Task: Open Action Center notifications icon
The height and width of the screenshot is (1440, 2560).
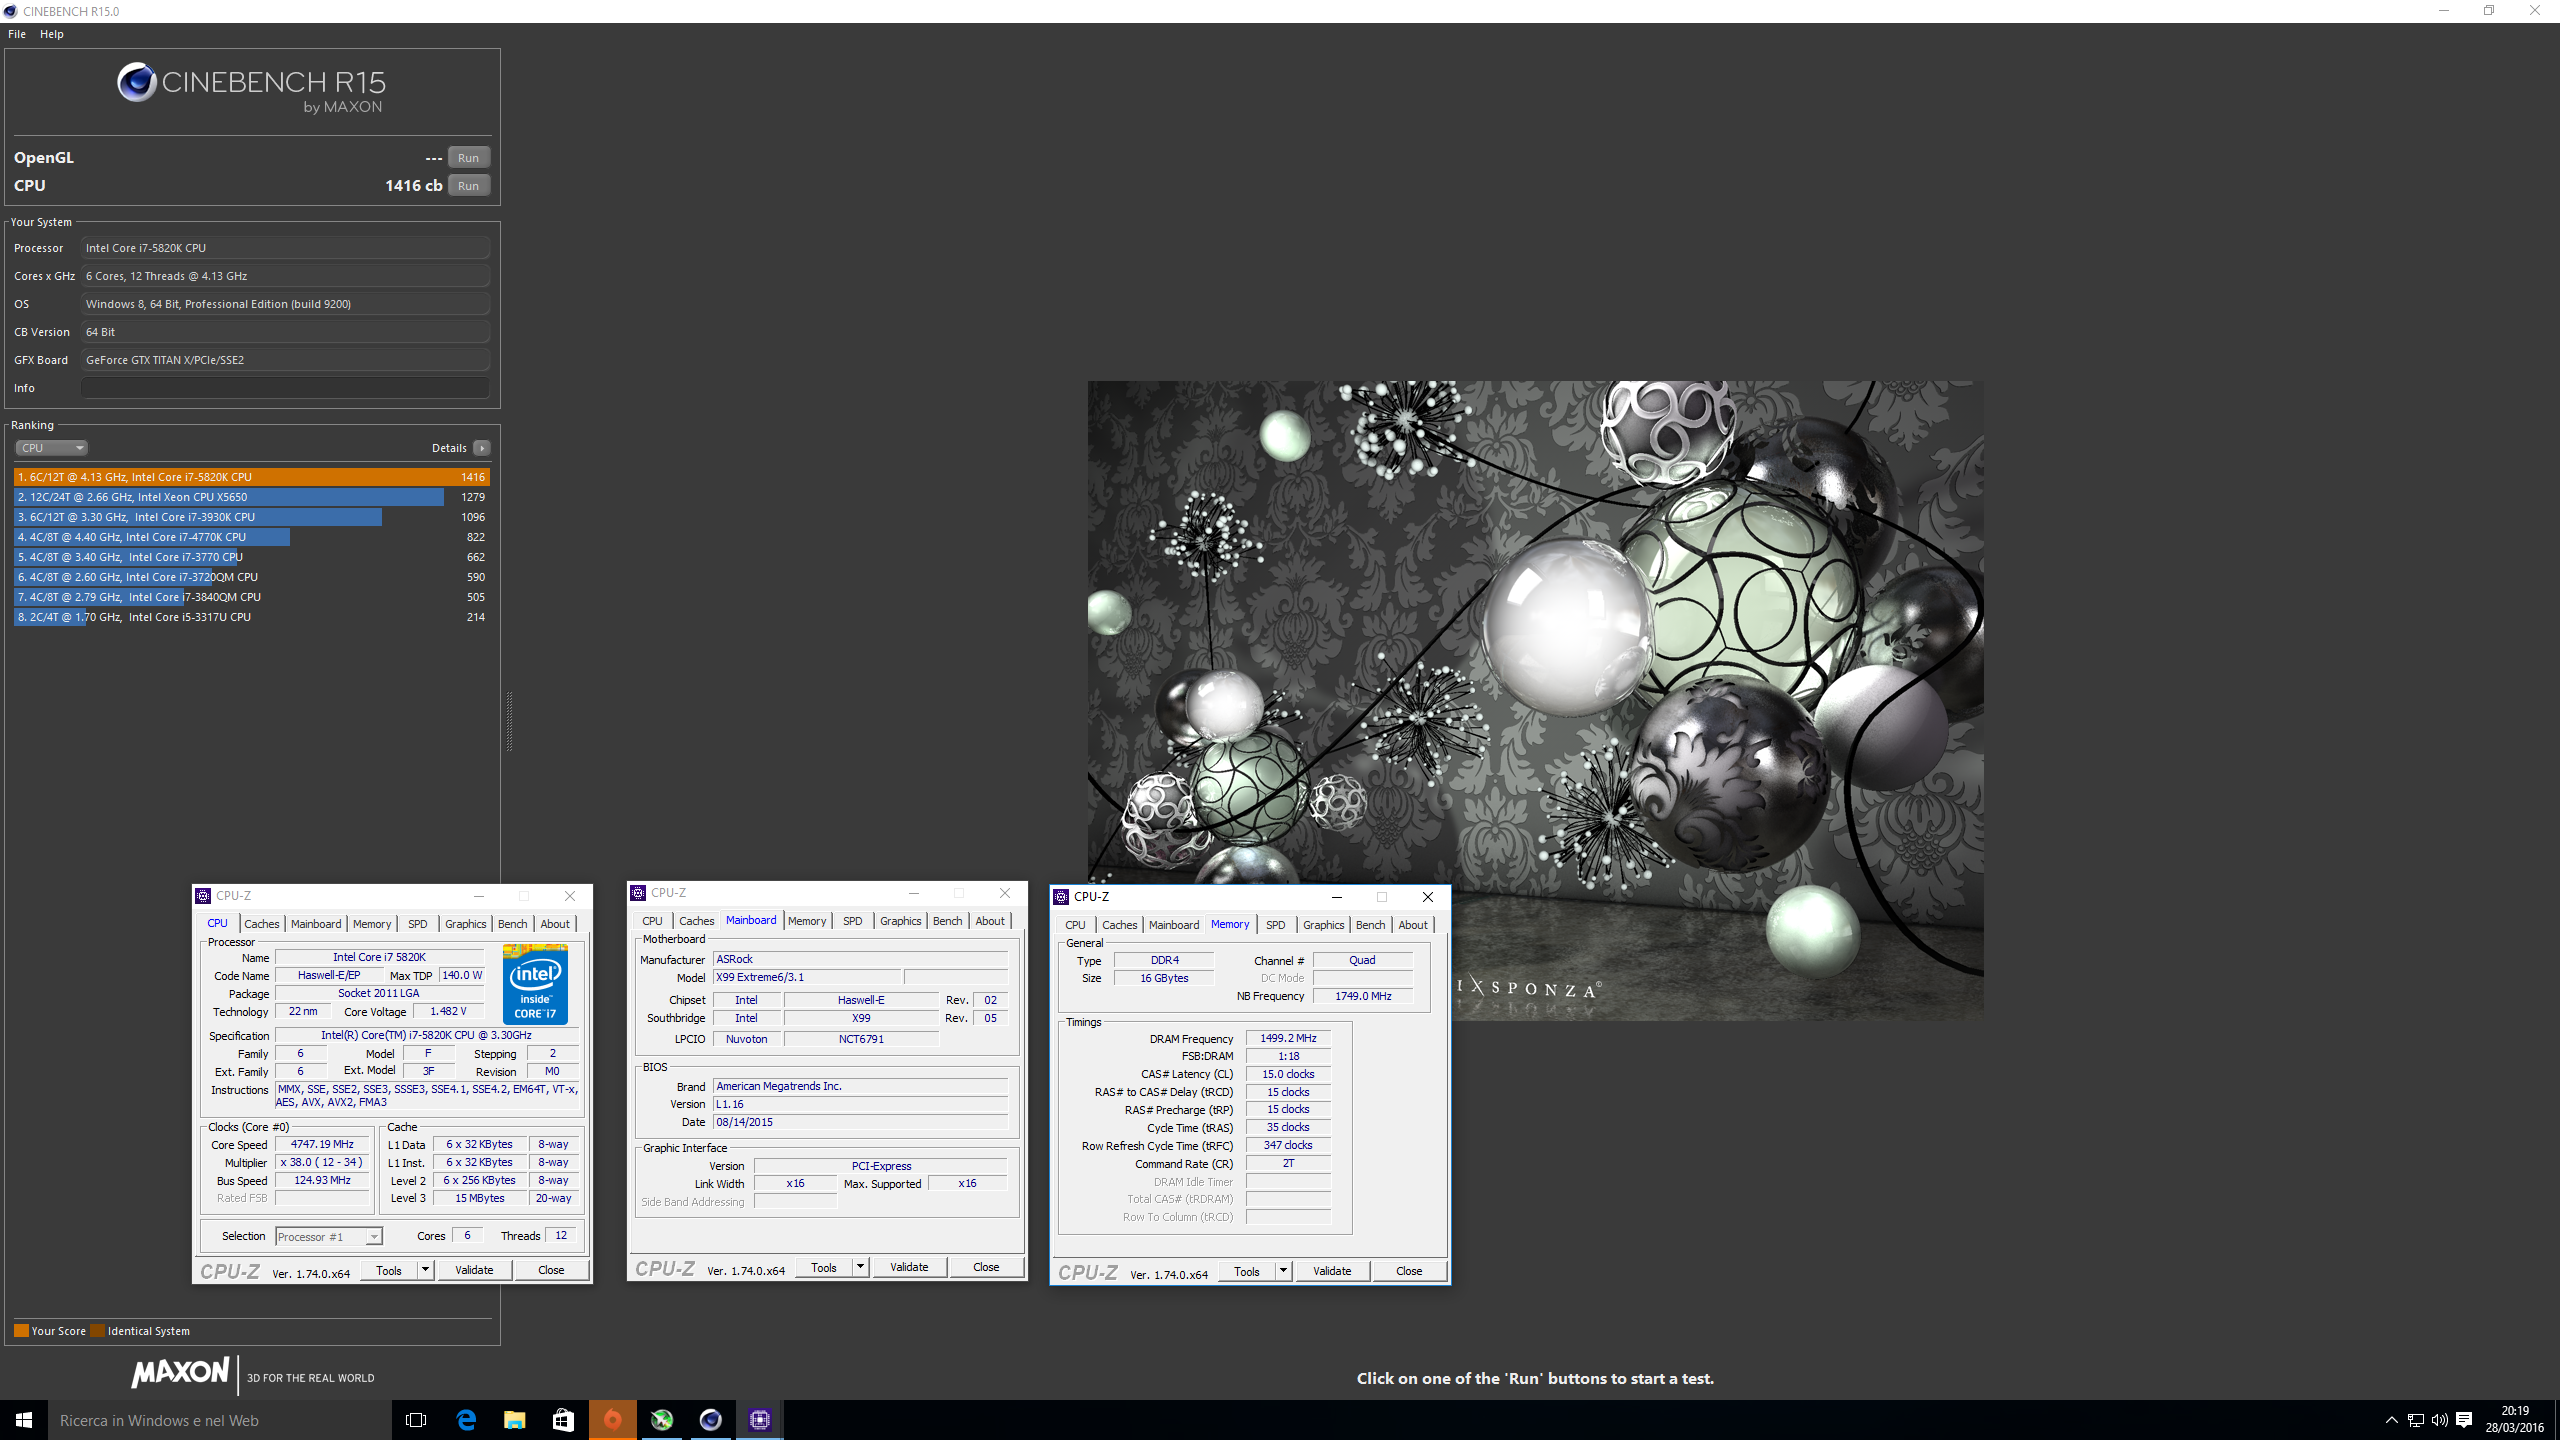Action: pos(2464,1420)
